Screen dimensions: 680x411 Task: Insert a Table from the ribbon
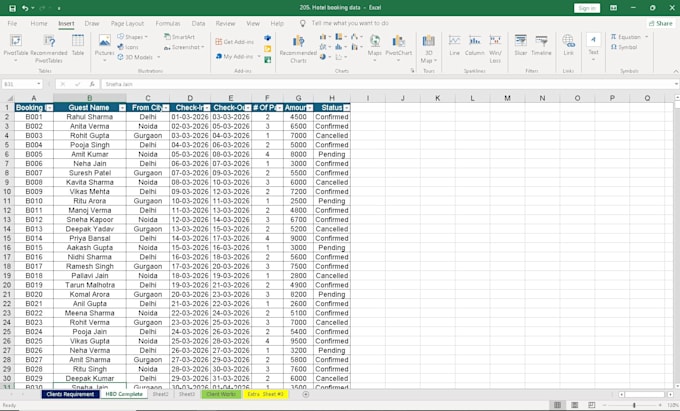(x=78, y=45)
